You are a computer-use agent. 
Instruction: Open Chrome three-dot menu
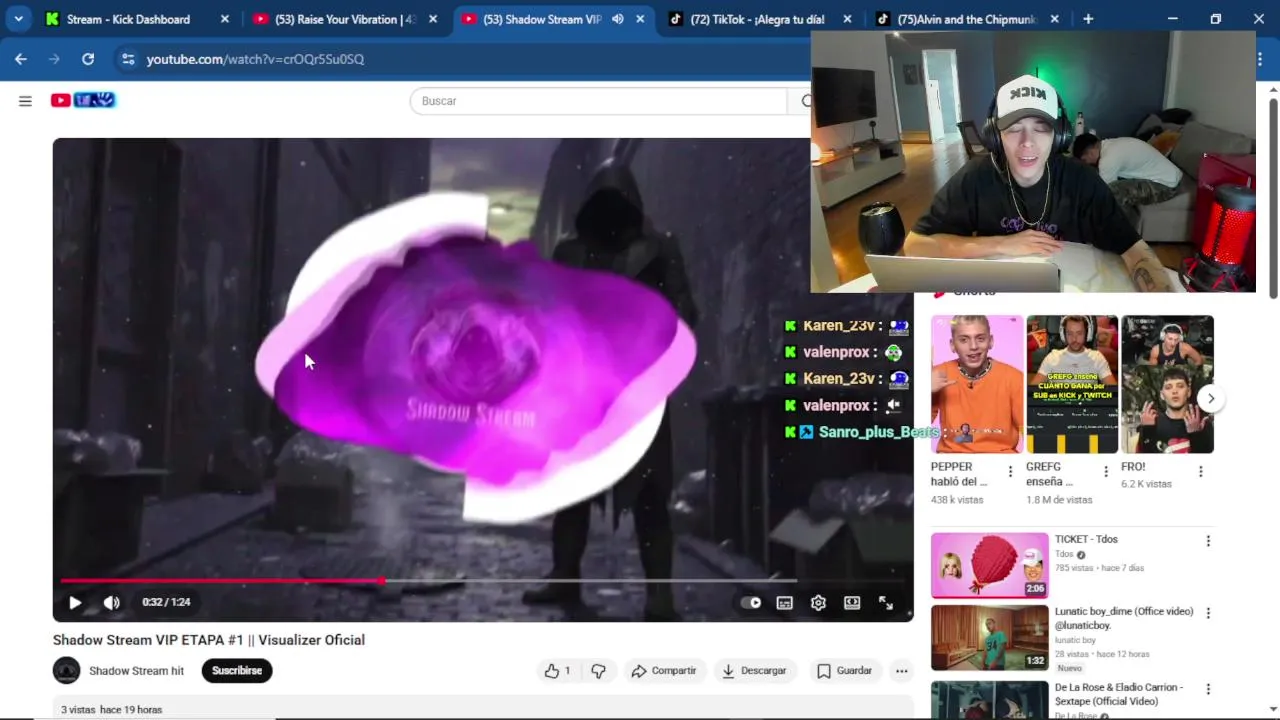click(x=1260, y=59)
